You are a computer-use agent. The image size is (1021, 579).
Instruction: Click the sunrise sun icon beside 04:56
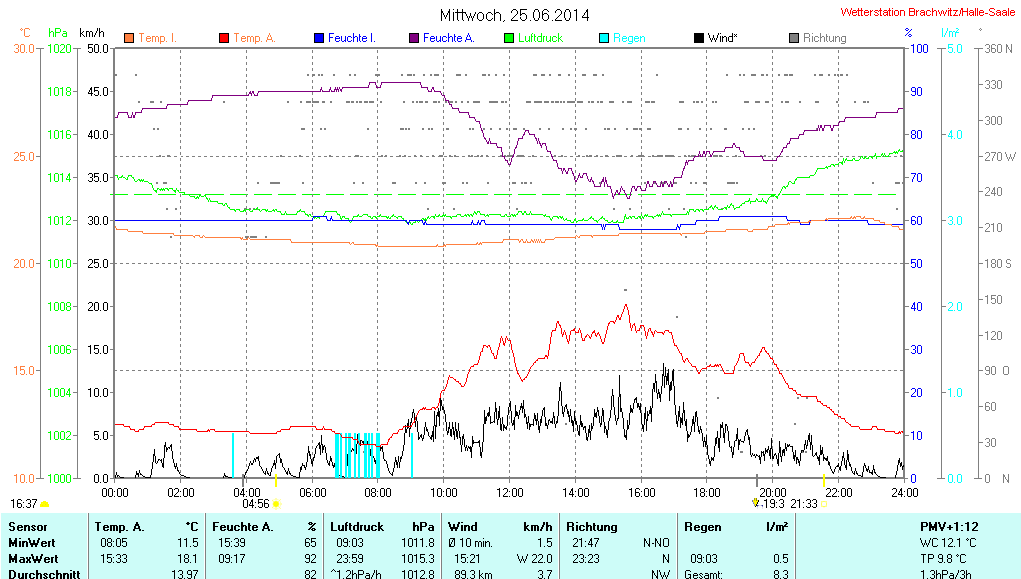(277, 504)
